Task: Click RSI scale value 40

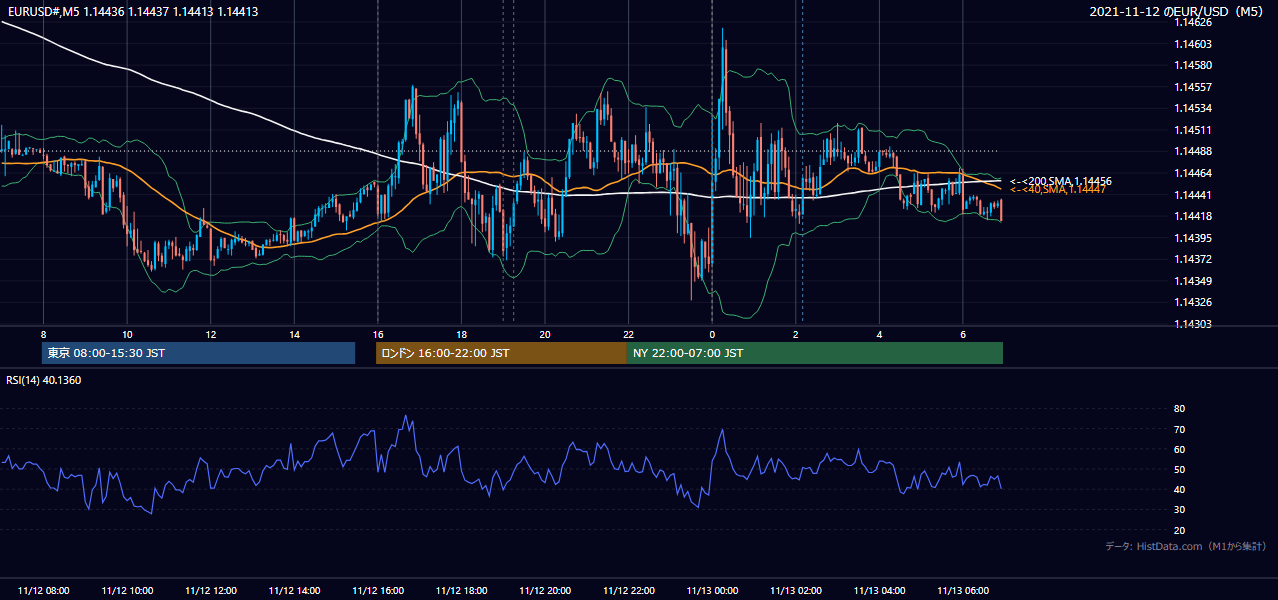Action: pyautogui.click(x=1179, y=489)
